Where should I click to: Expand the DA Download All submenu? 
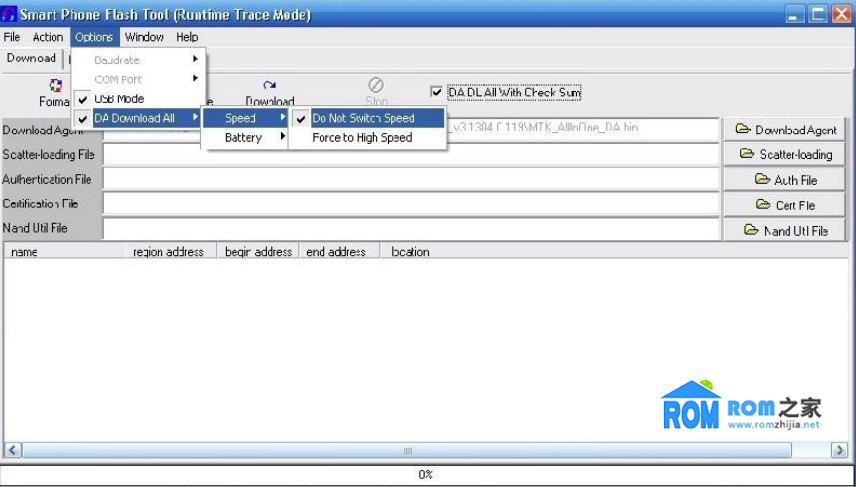pyautogui.click(x=139, y=118)
